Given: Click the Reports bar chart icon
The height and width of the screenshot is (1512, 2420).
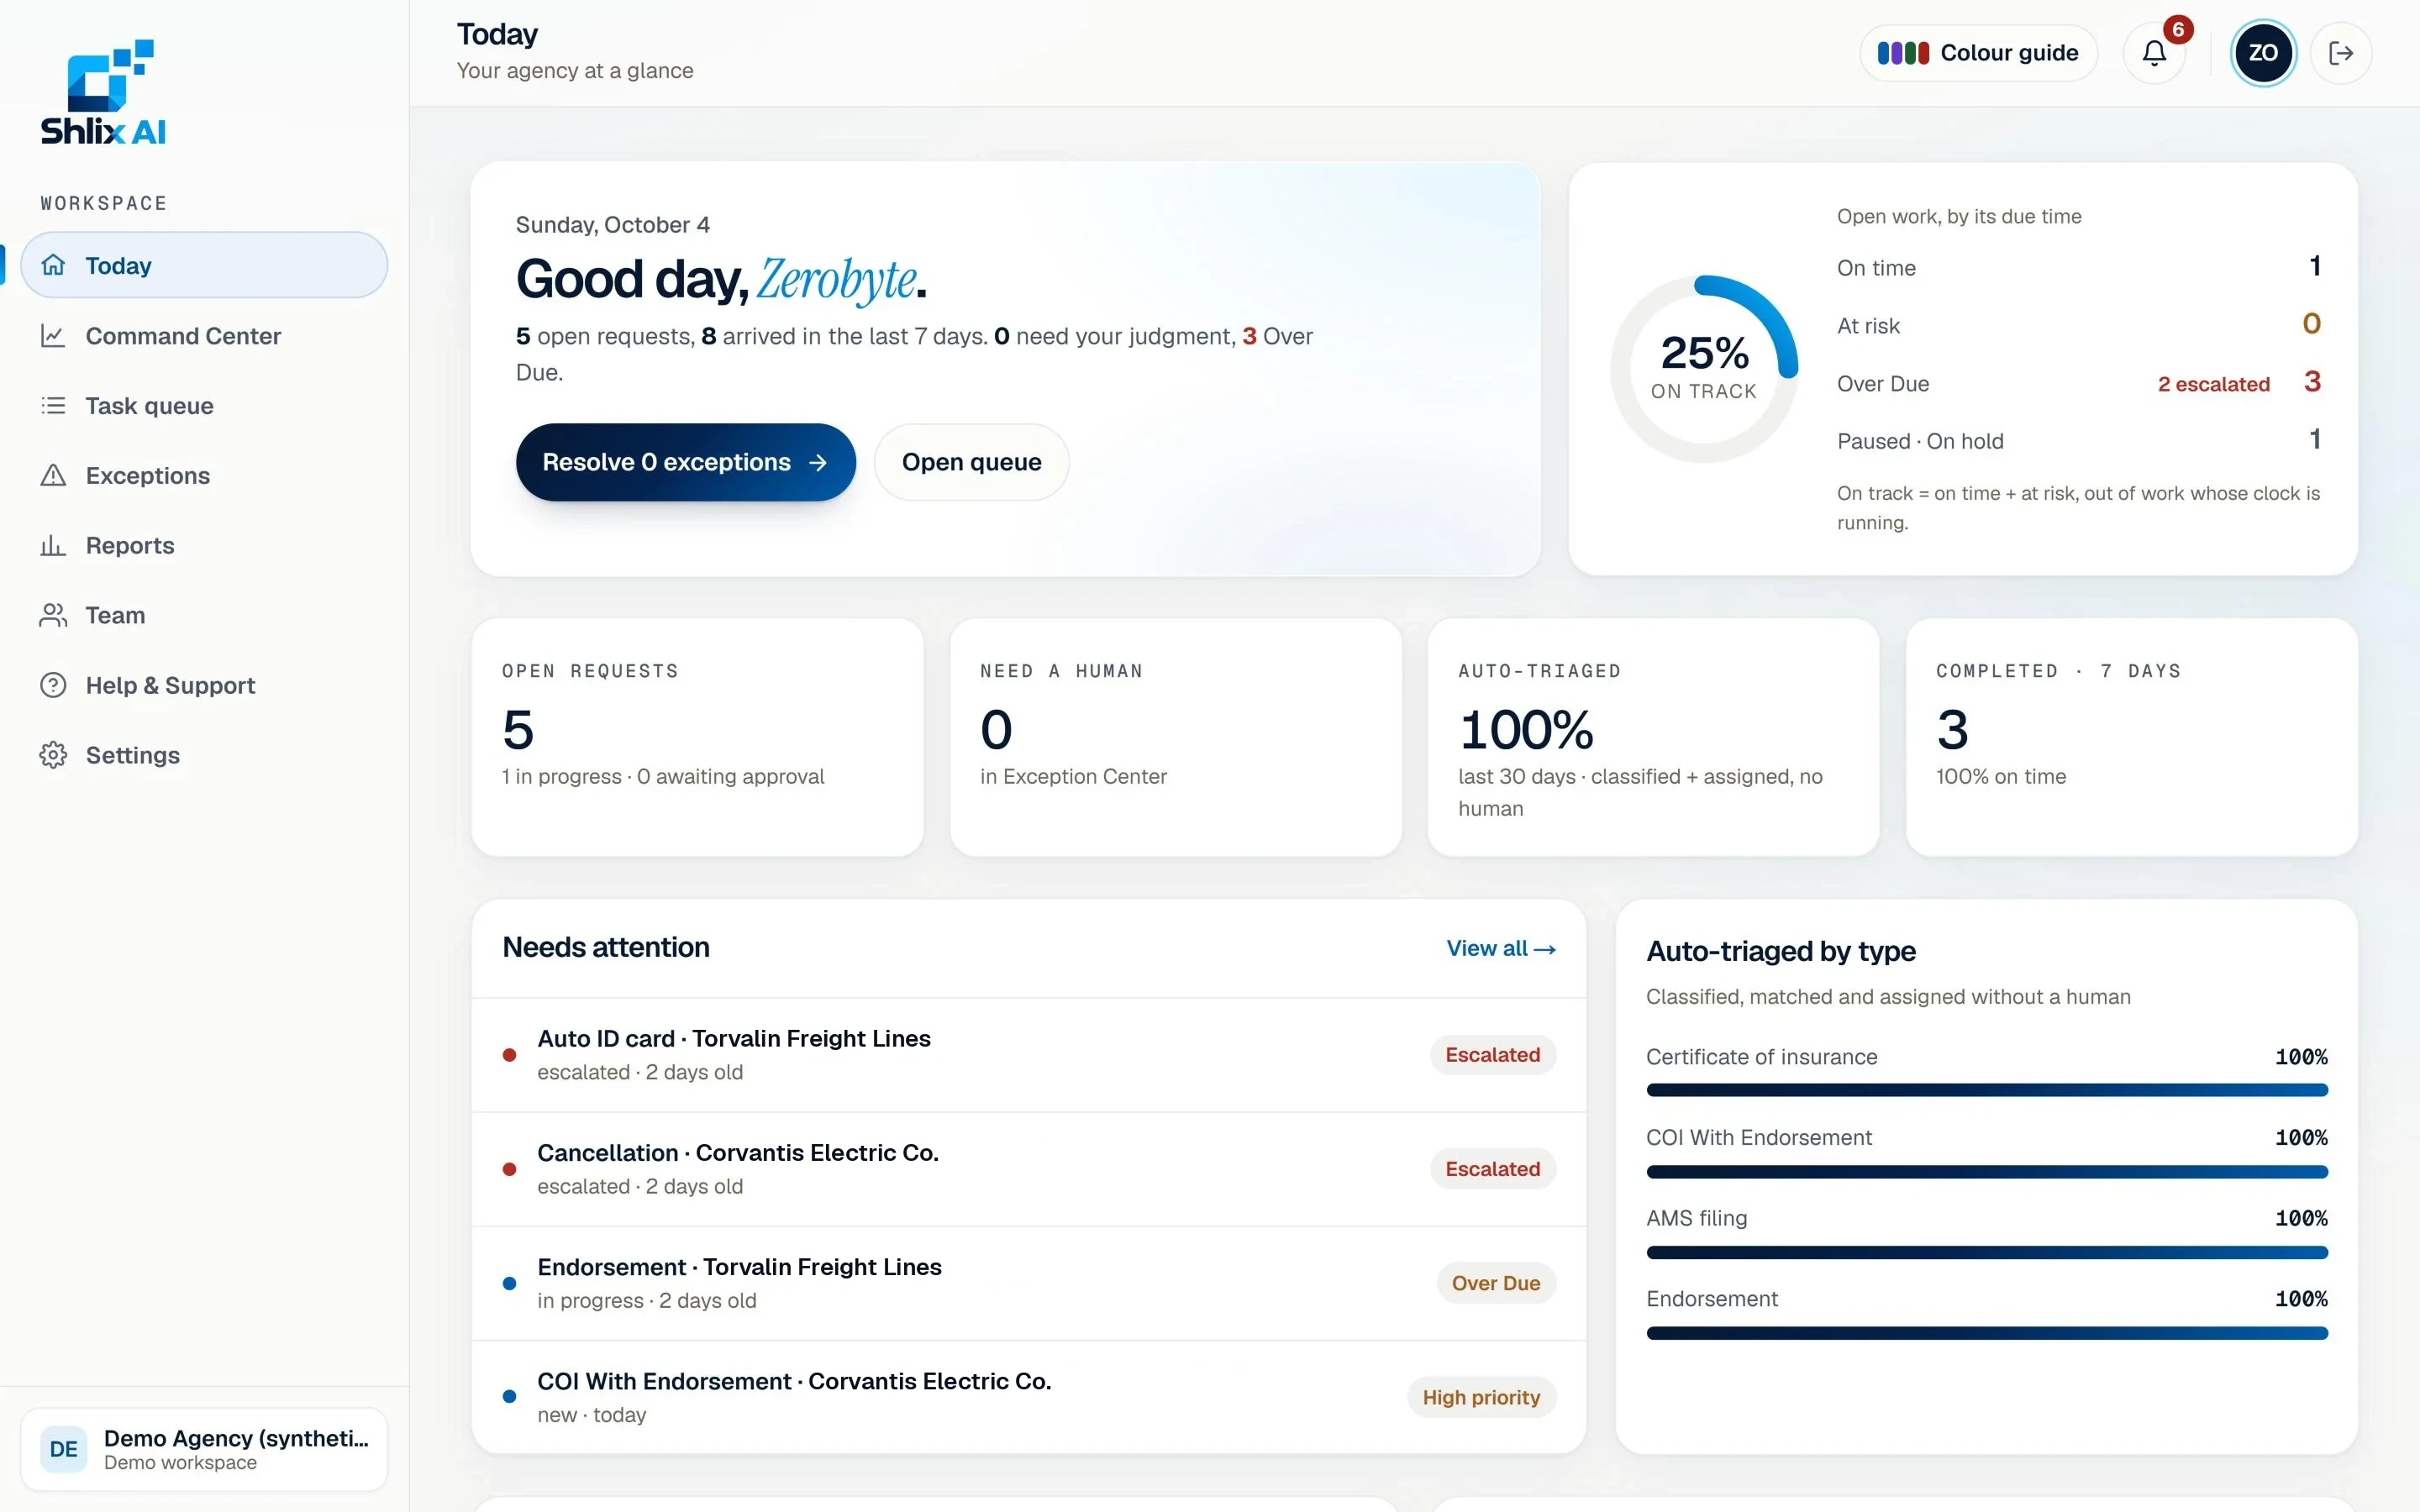Looking at the screenshot, I should (53, 545).
